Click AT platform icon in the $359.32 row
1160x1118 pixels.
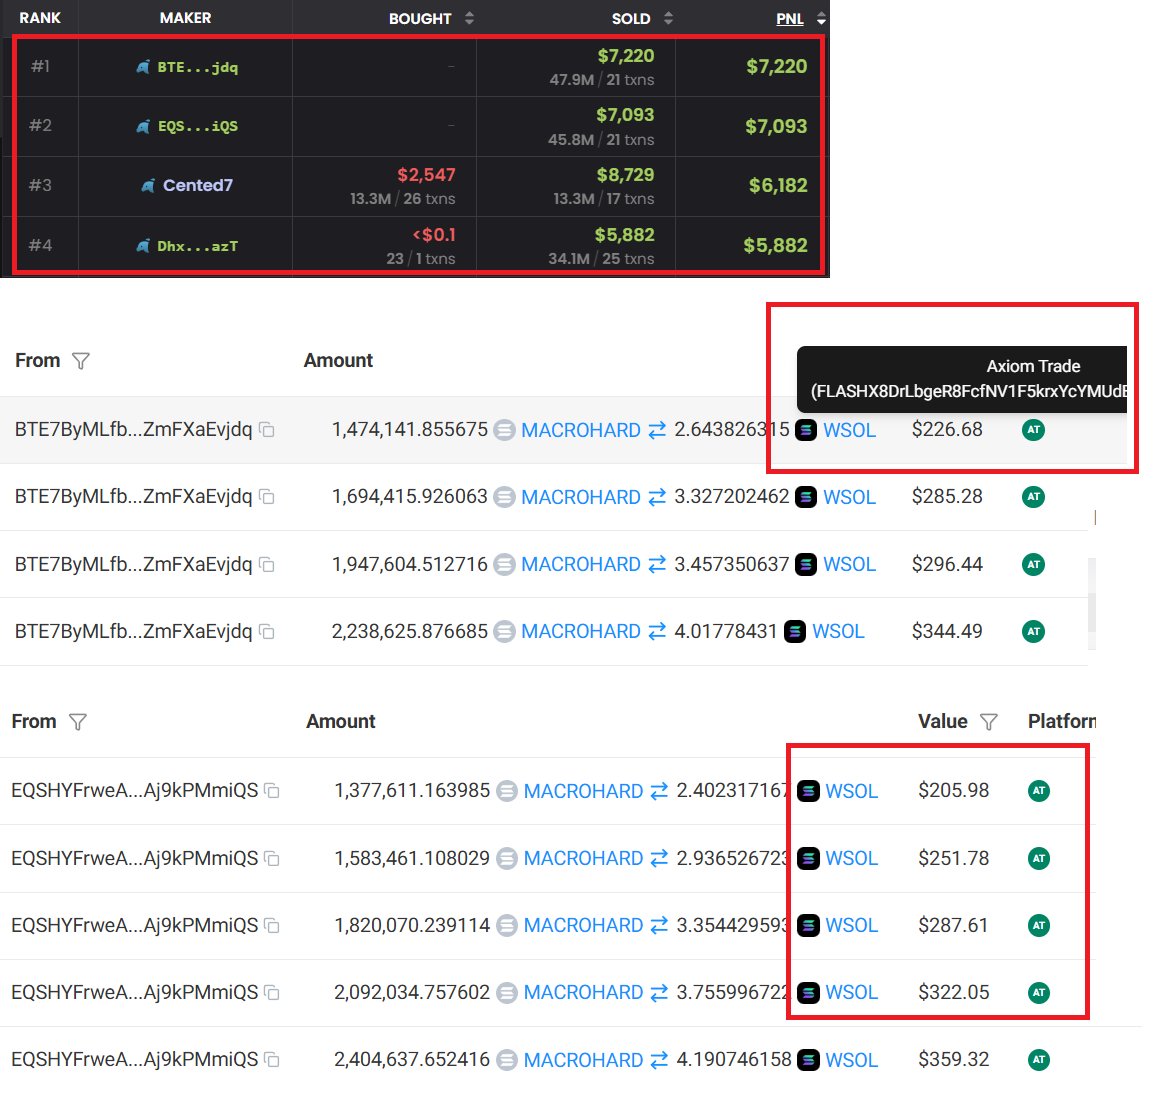[1038, 1060]
